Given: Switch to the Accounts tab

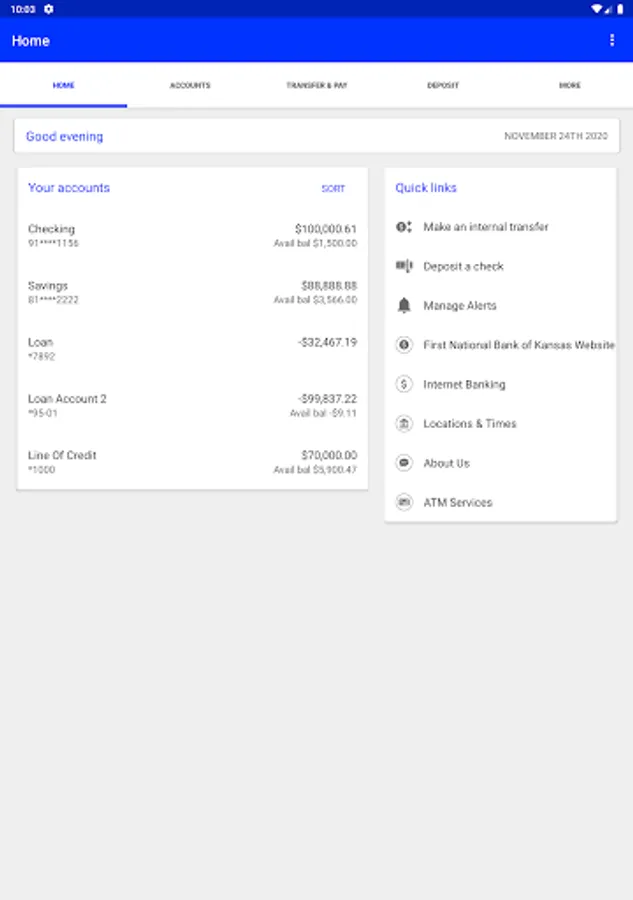Looking at the screenshot, I should click(x=190, y=86).
